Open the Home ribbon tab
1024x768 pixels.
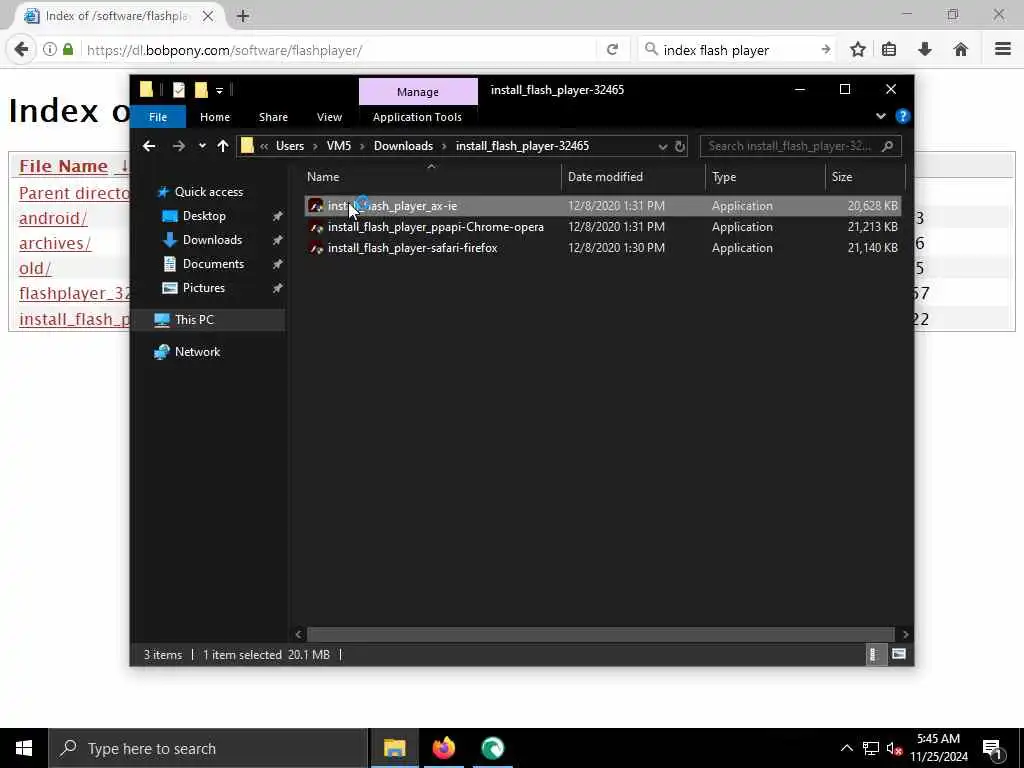215,117
